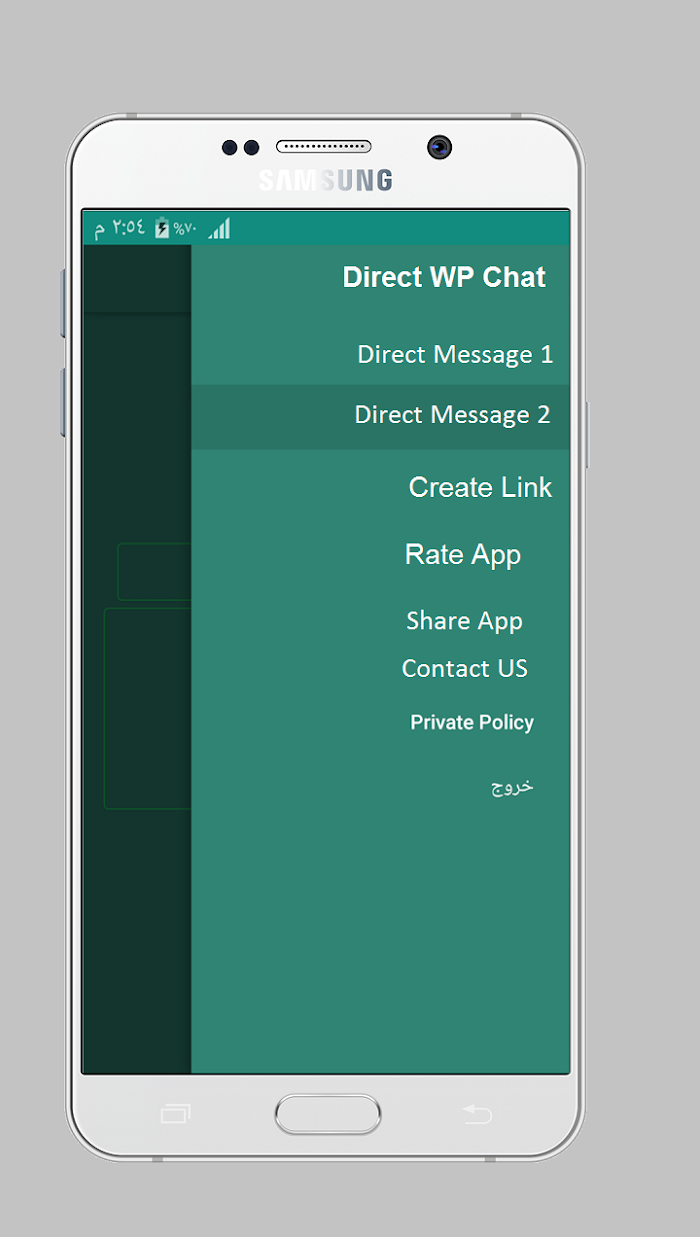Tap the Arabic exit option خروج
This screenshot has width=700, height=1237.
click(x=512, y=785)
